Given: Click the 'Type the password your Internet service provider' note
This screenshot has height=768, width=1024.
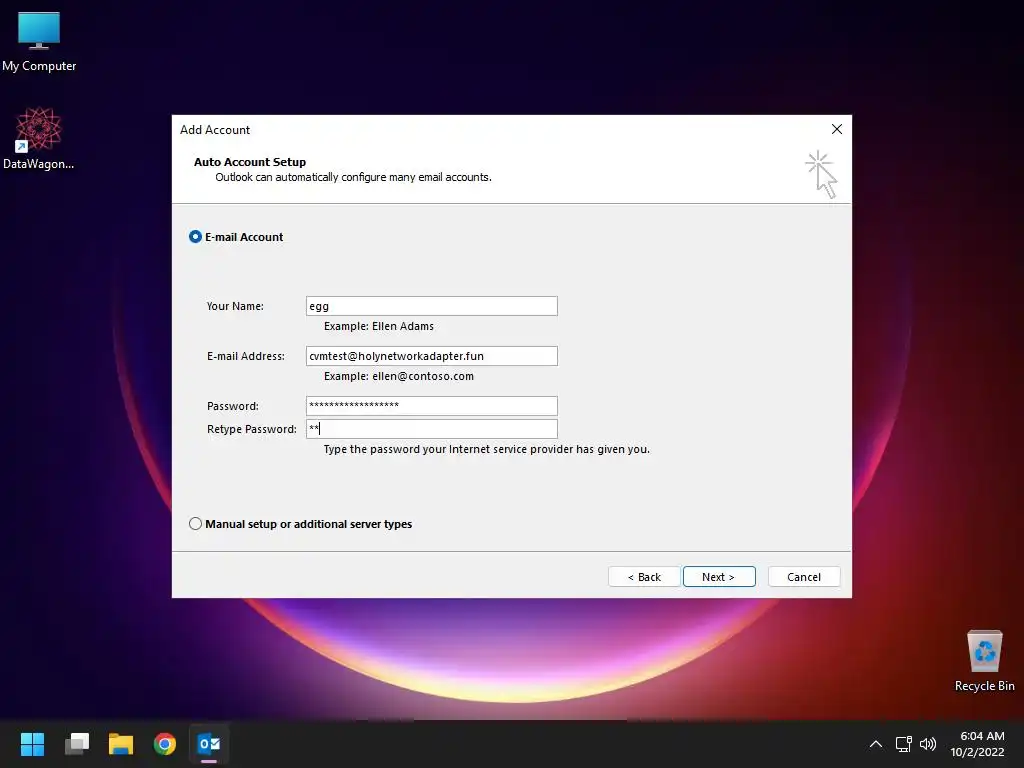Looking at the screenshot, I should click(x=487, y=449).
